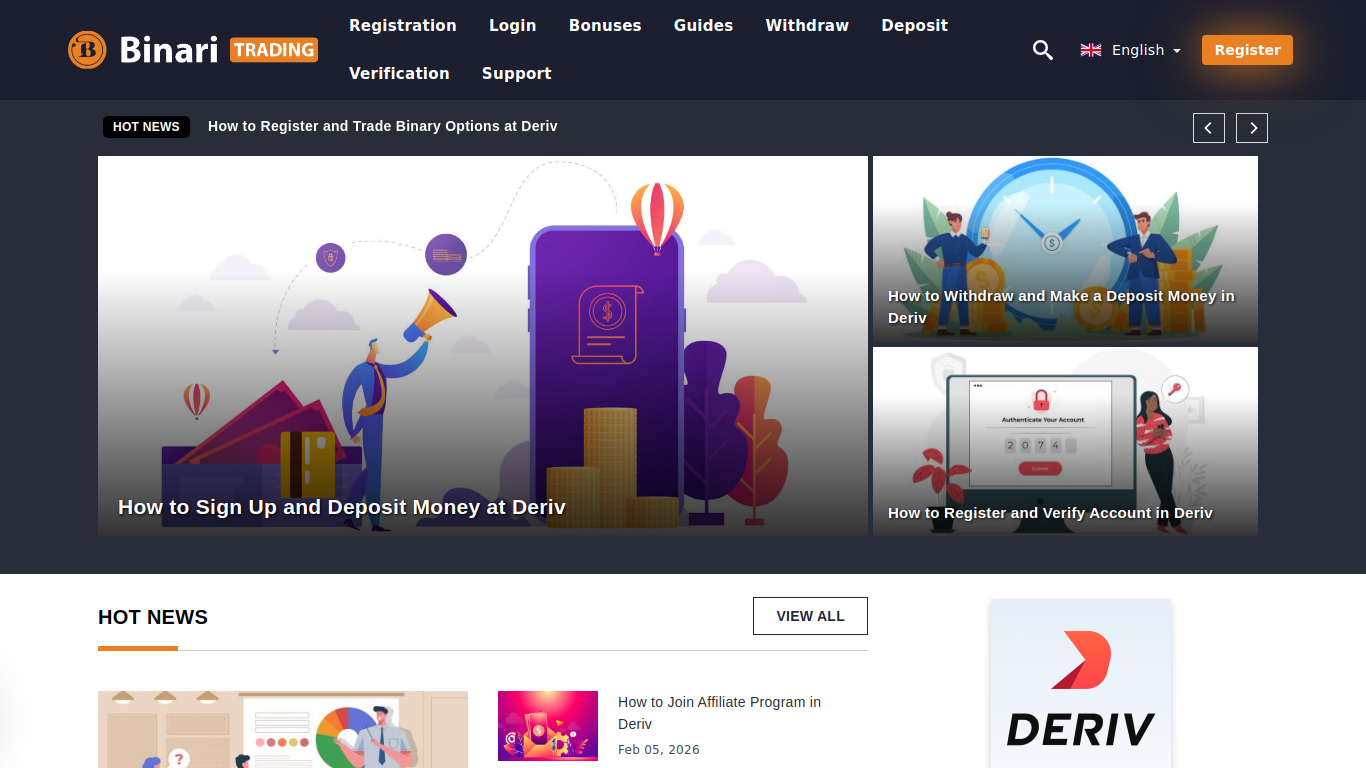Click the HOT NEWS ticker badge
The image size is (1366, 768).
146,127
